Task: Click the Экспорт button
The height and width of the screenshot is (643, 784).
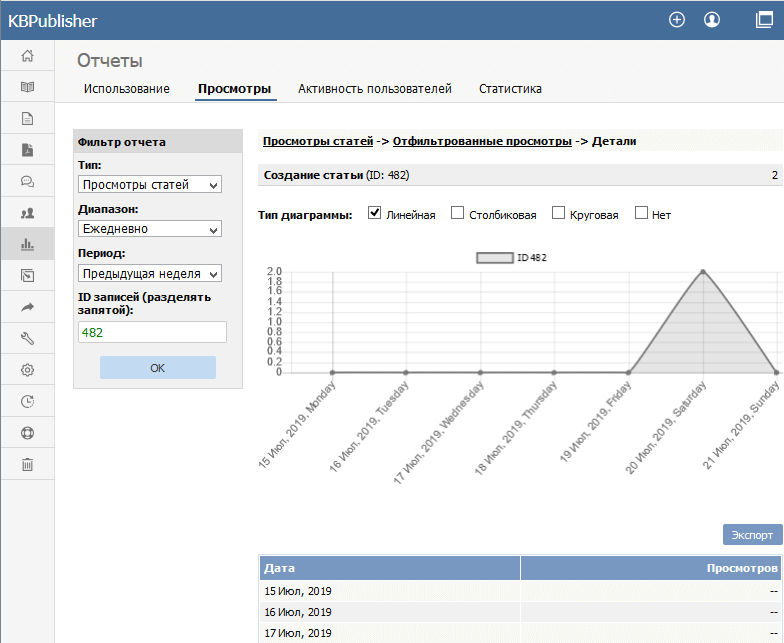Action: point(752,535)
